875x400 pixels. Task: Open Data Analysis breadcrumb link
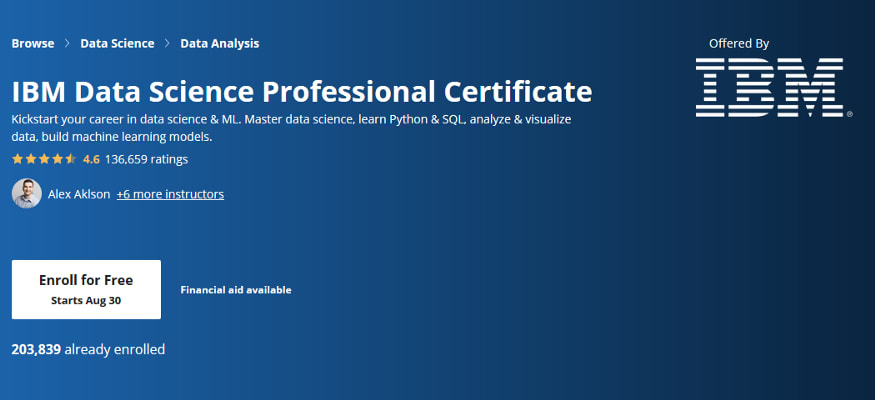(x=219, y=44)
